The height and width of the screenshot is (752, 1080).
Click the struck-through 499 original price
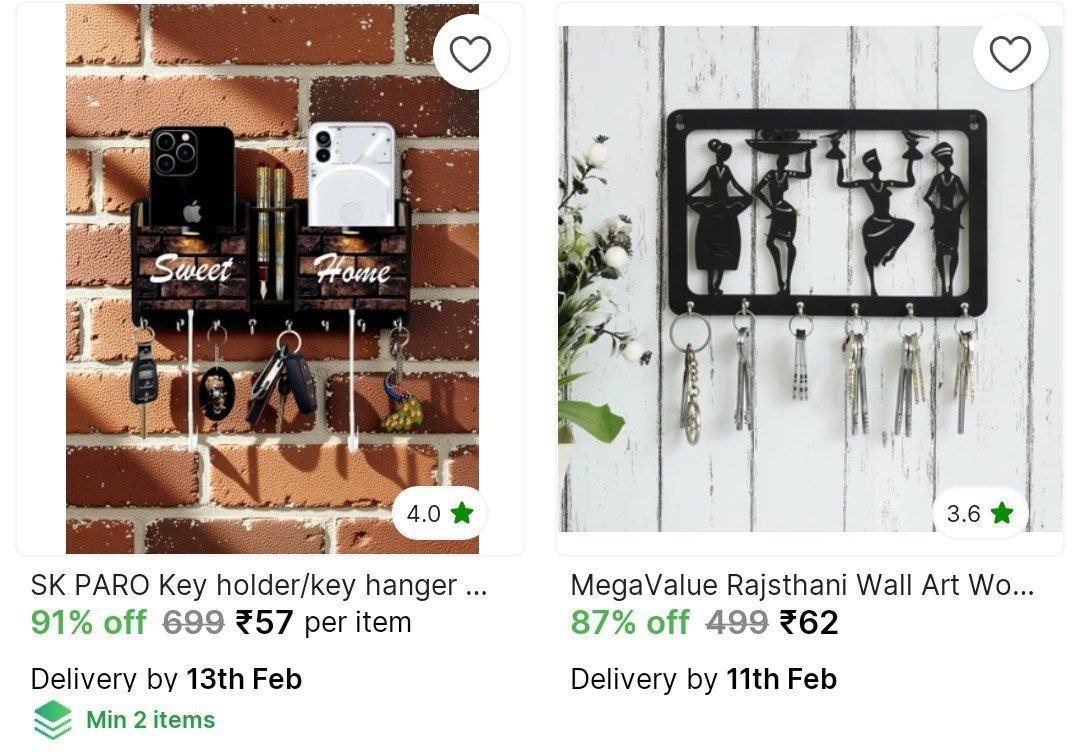click(736, 623)
